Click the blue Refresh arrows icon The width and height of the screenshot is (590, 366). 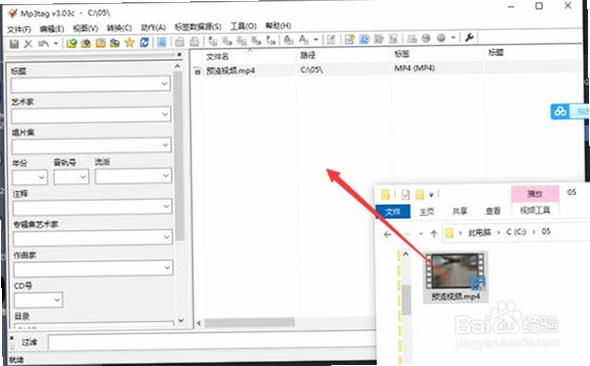(144, 42)
